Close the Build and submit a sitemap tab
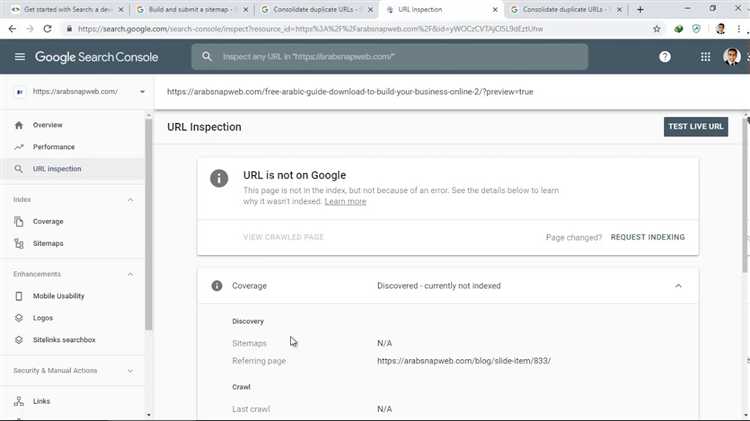 click(245, 9)
